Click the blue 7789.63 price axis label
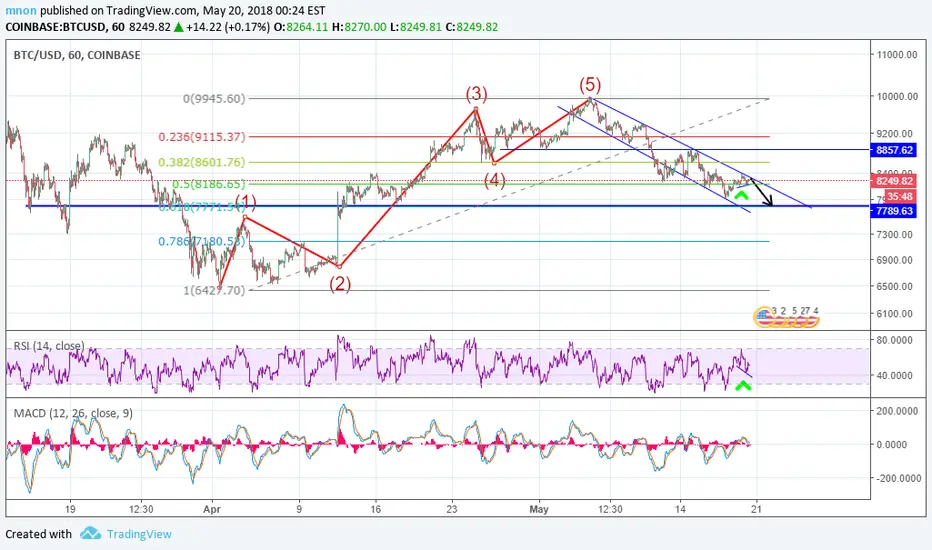Image resolution: width=932 pixels, height=550 pixels. tap(894, 211)
